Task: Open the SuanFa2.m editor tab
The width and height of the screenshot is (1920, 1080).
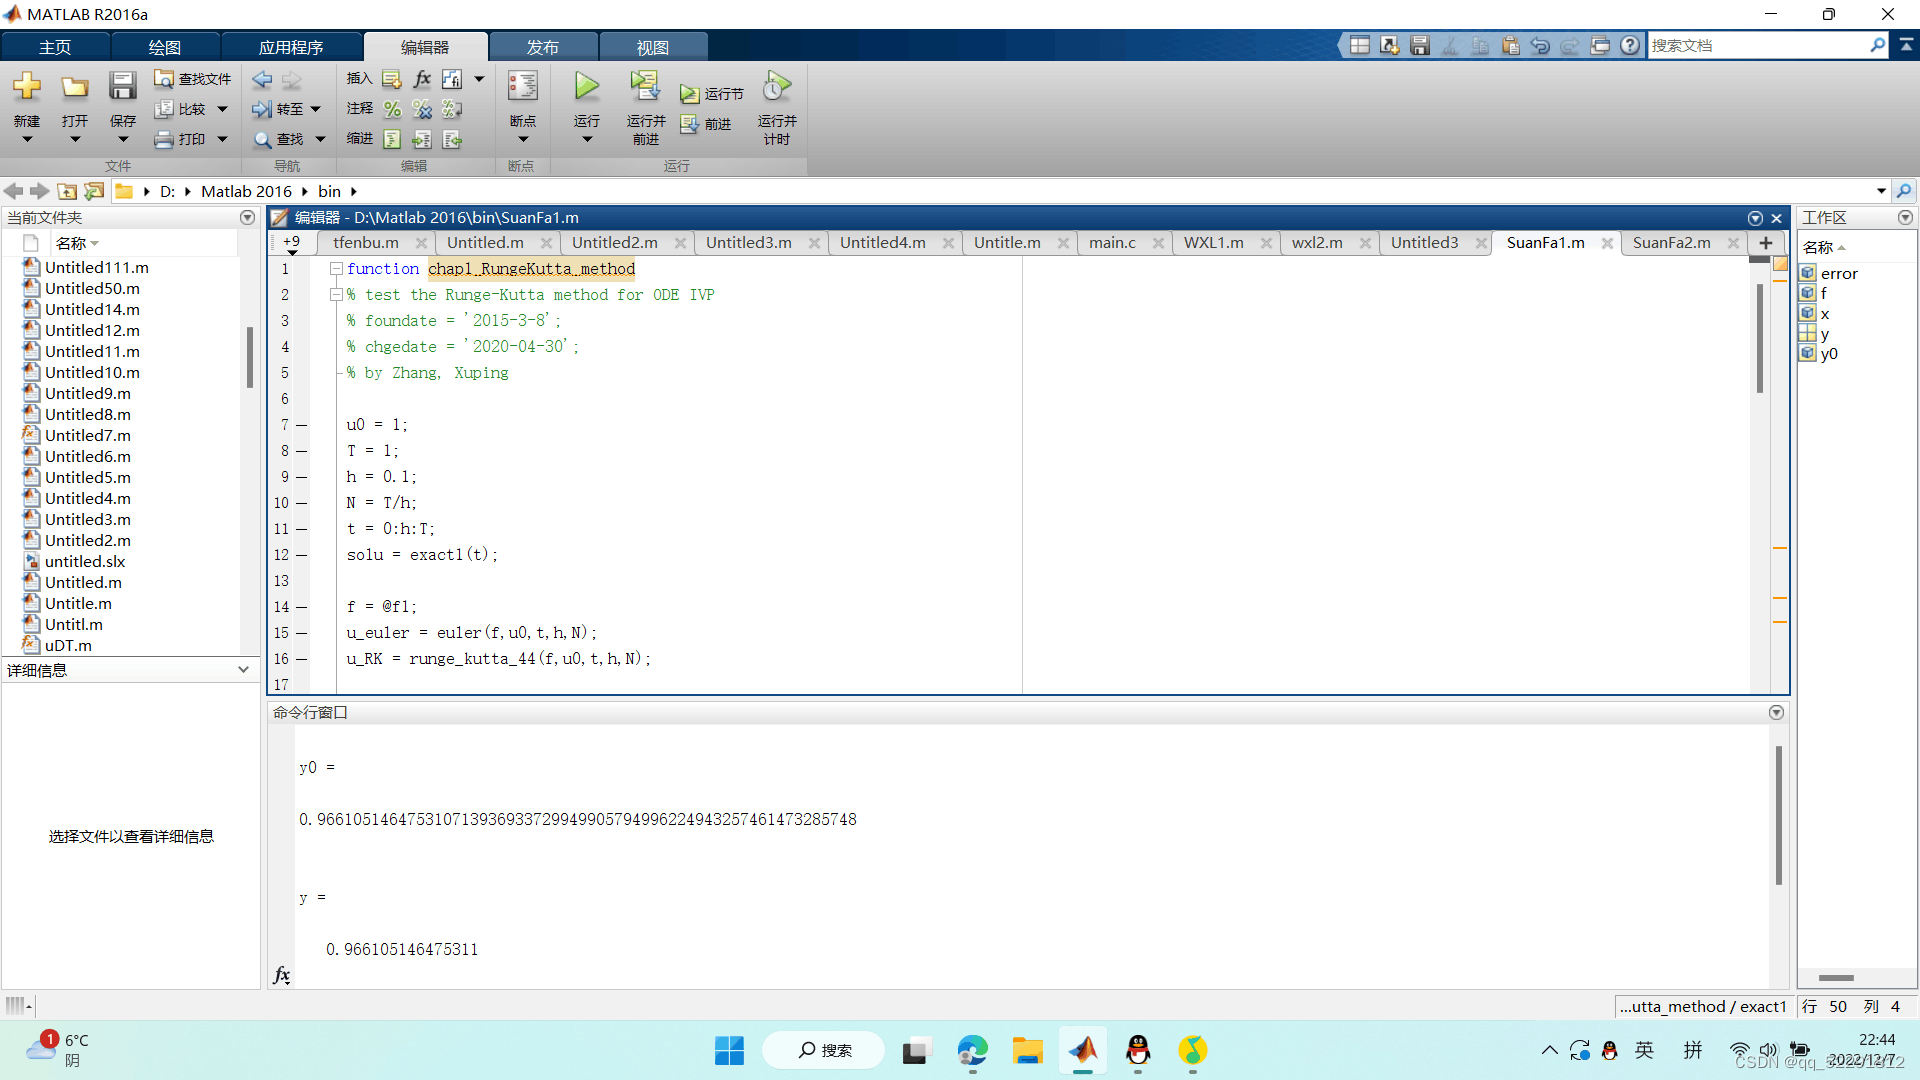Action: tap(1671, 243)
